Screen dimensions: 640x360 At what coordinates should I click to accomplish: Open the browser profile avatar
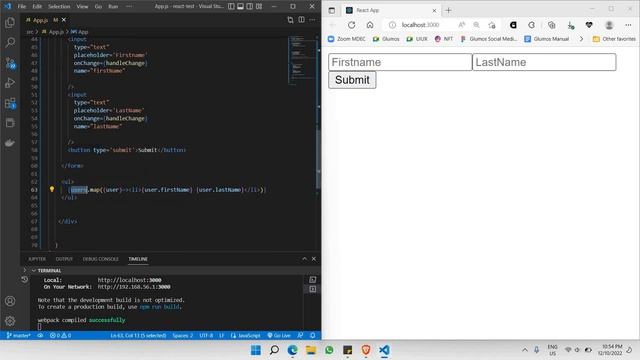(x=609, y=25)
